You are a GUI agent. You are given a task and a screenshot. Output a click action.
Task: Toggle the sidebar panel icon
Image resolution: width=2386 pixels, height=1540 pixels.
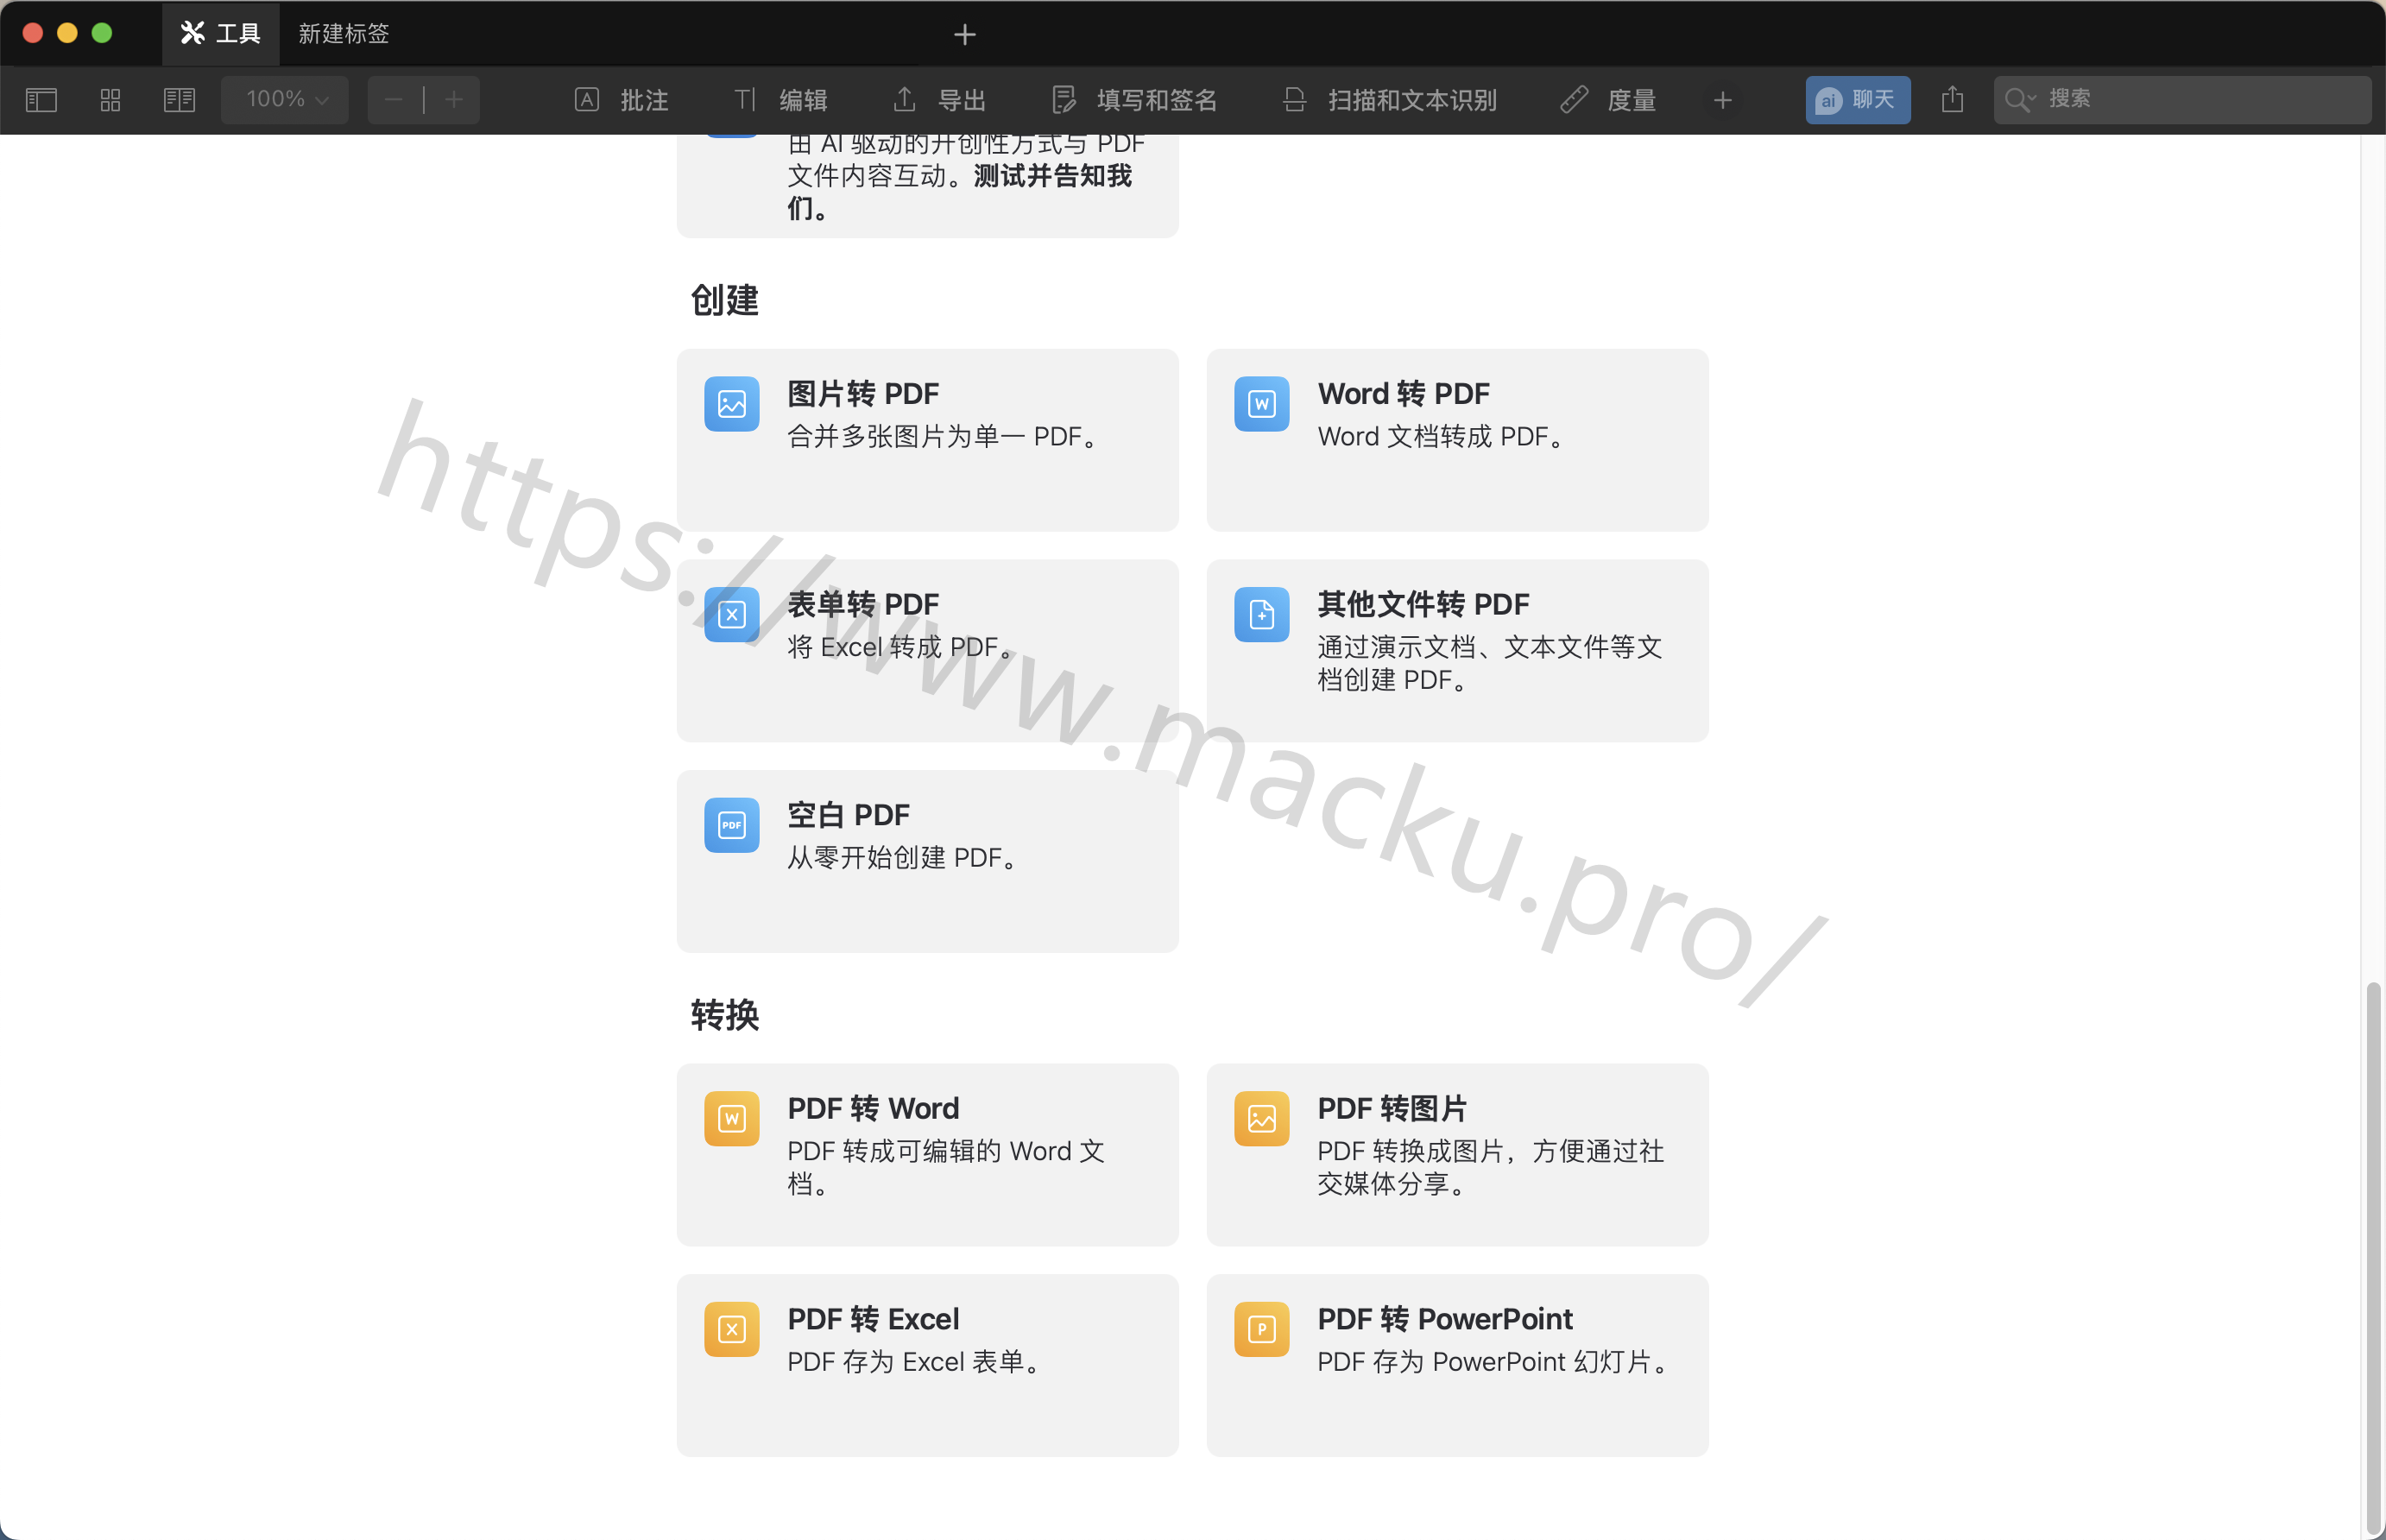[x=41, y=99]
